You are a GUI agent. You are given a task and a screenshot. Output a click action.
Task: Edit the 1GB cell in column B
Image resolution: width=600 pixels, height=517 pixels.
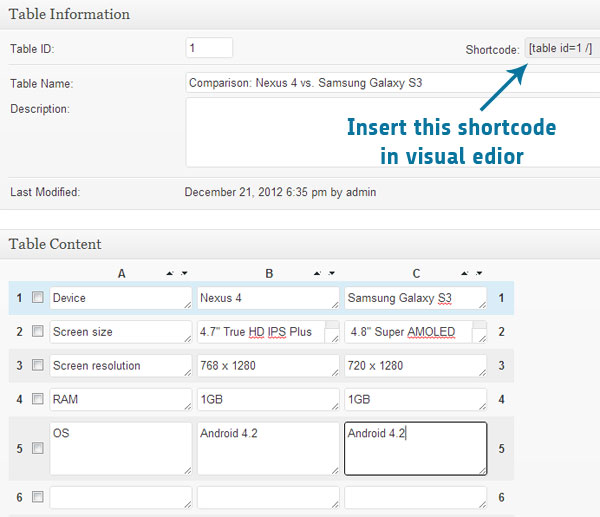coord(268,400)
